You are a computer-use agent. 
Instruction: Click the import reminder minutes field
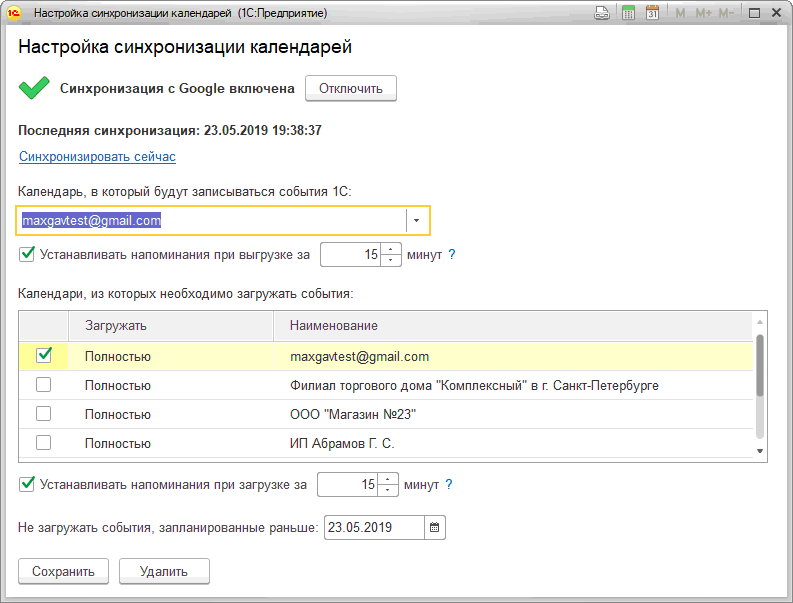point(348,485)
